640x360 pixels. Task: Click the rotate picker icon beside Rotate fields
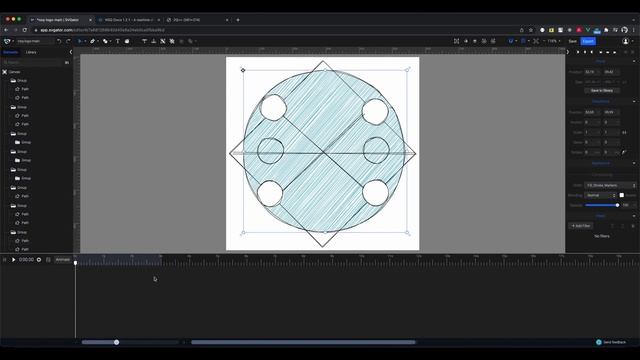coord(624,152)
